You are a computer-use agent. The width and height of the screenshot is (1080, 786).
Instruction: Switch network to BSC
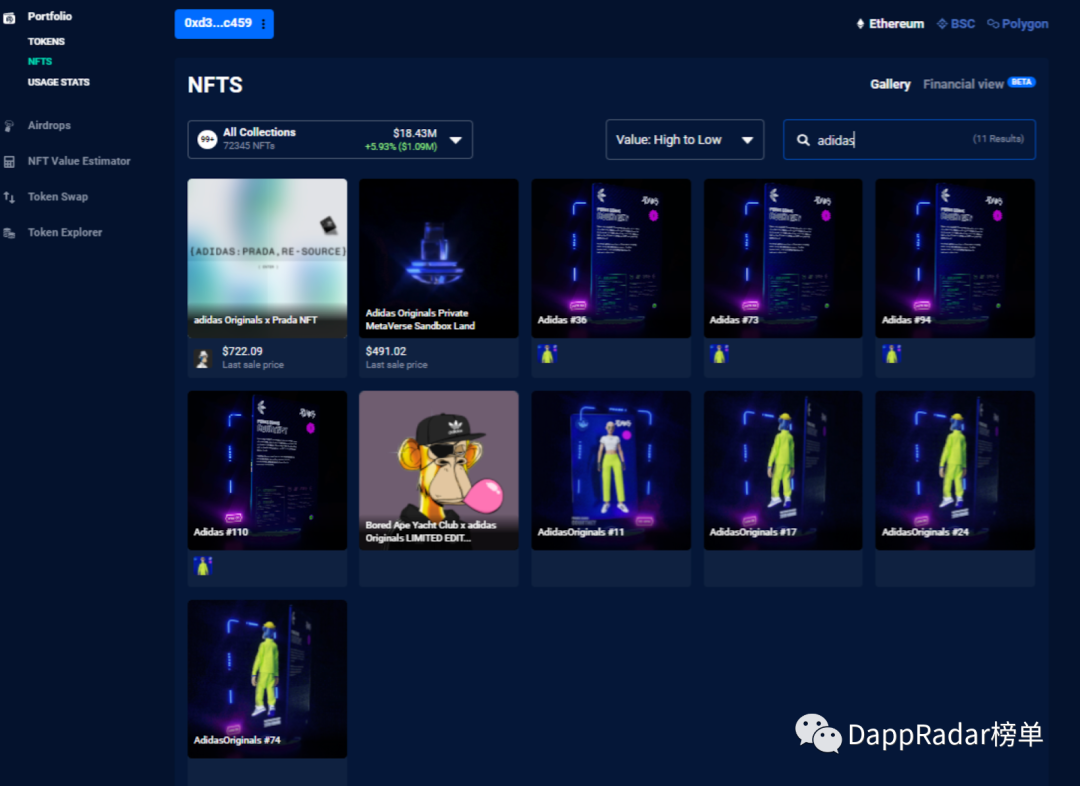click(x=956, y=24)
